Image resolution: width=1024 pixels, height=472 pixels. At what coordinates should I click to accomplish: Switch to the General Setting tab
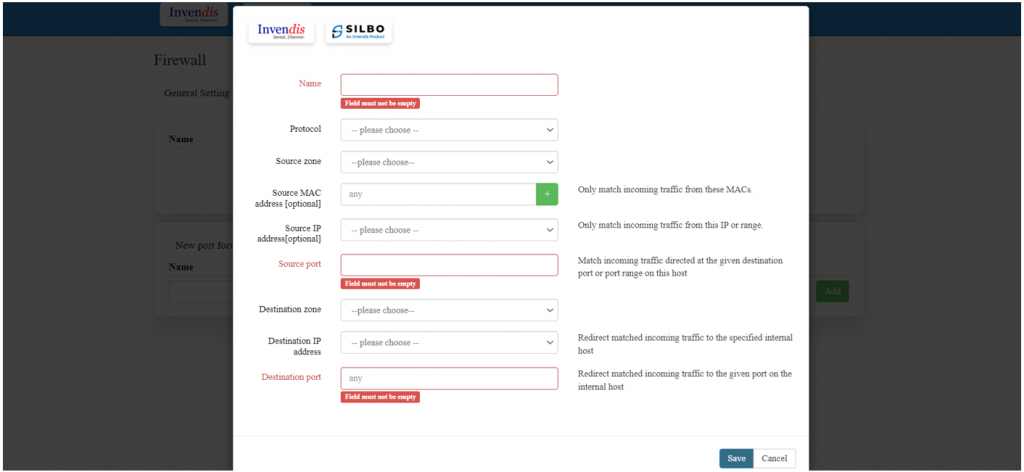tap(197, 93)
